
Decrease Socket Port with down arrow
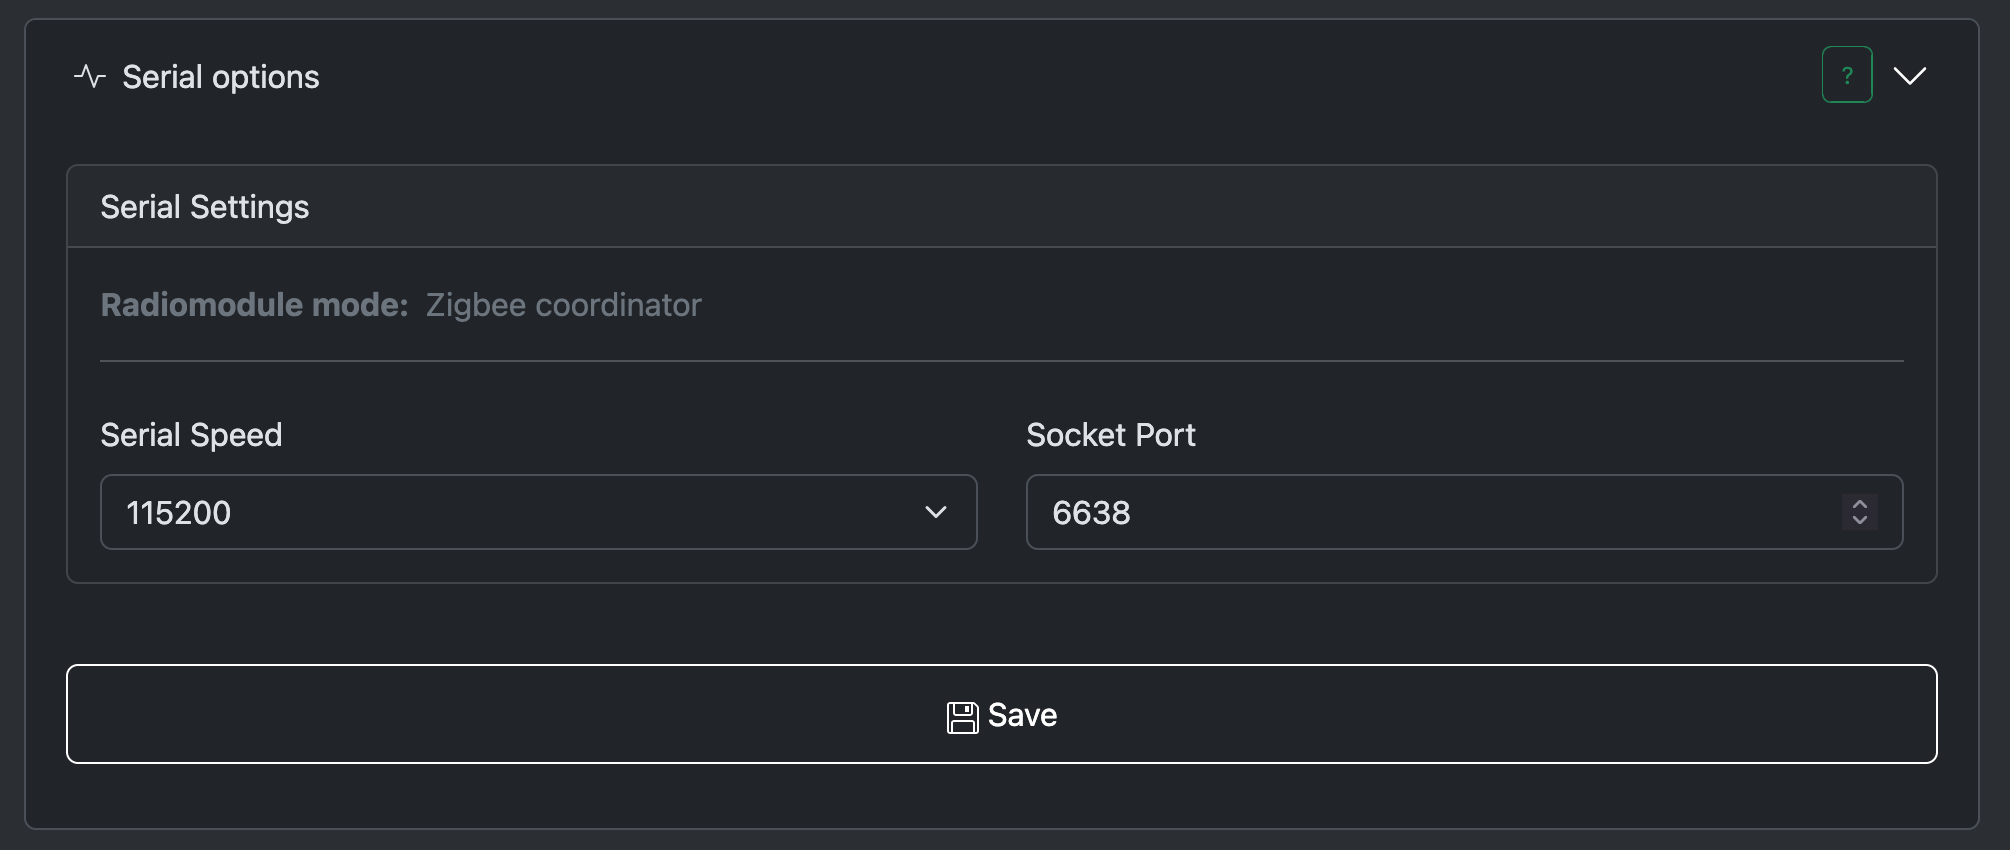click(x=1860, y=521)
